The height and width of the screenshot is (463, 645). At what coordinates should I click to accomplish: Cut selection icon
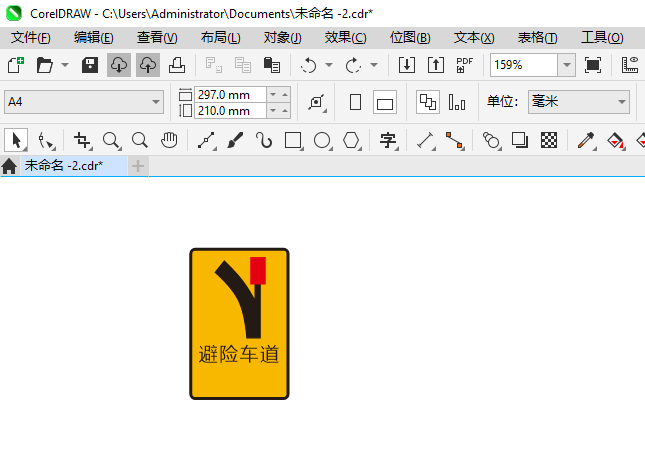point(213,65)
